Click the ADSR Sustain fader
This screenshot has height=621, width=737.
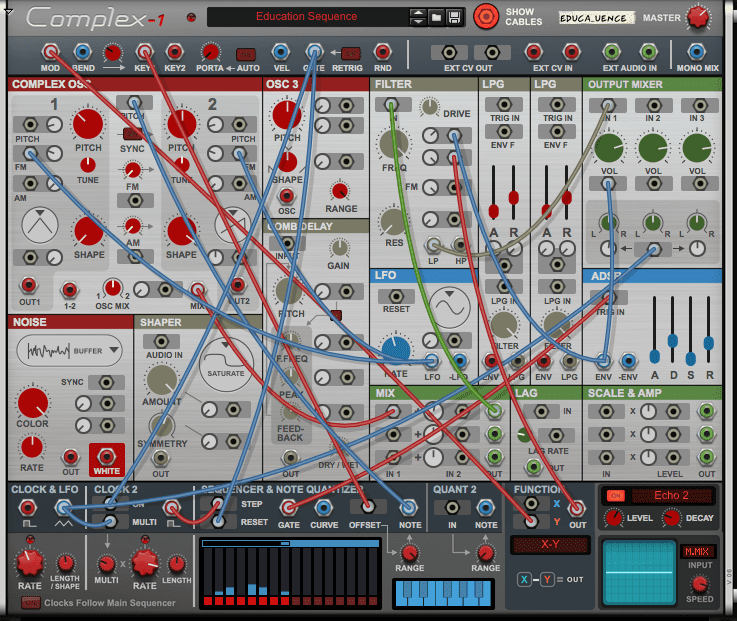pos(690,359)
